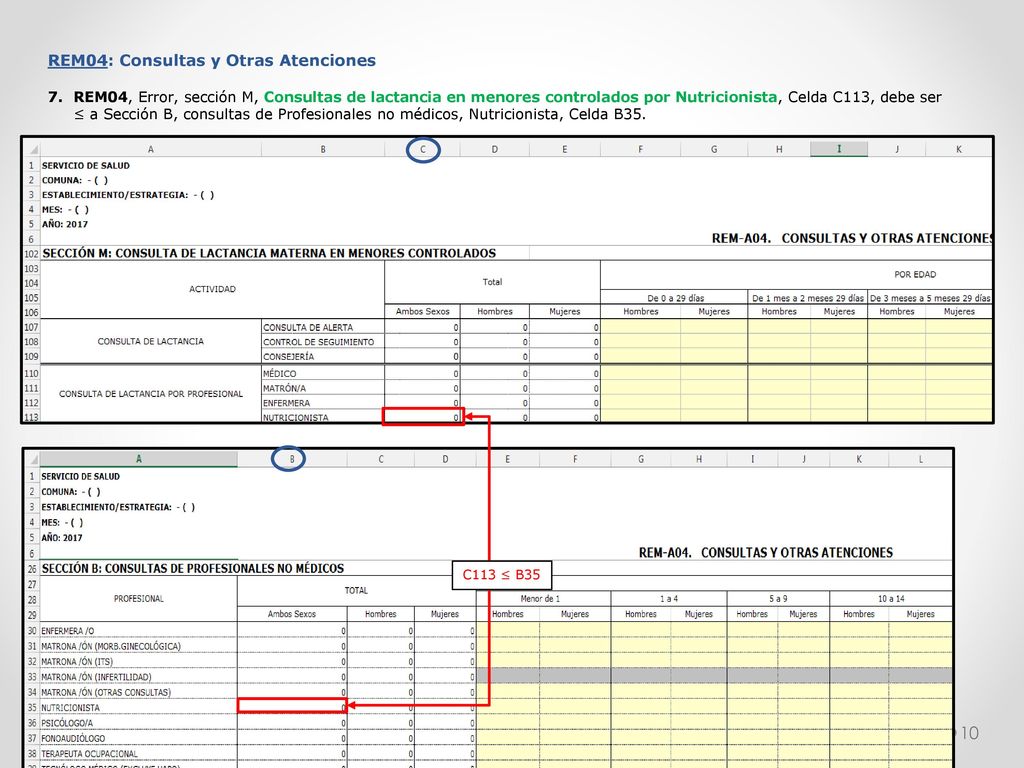Click 'AÑO: 2017' in the Sección M sheet

click(65, 224)
